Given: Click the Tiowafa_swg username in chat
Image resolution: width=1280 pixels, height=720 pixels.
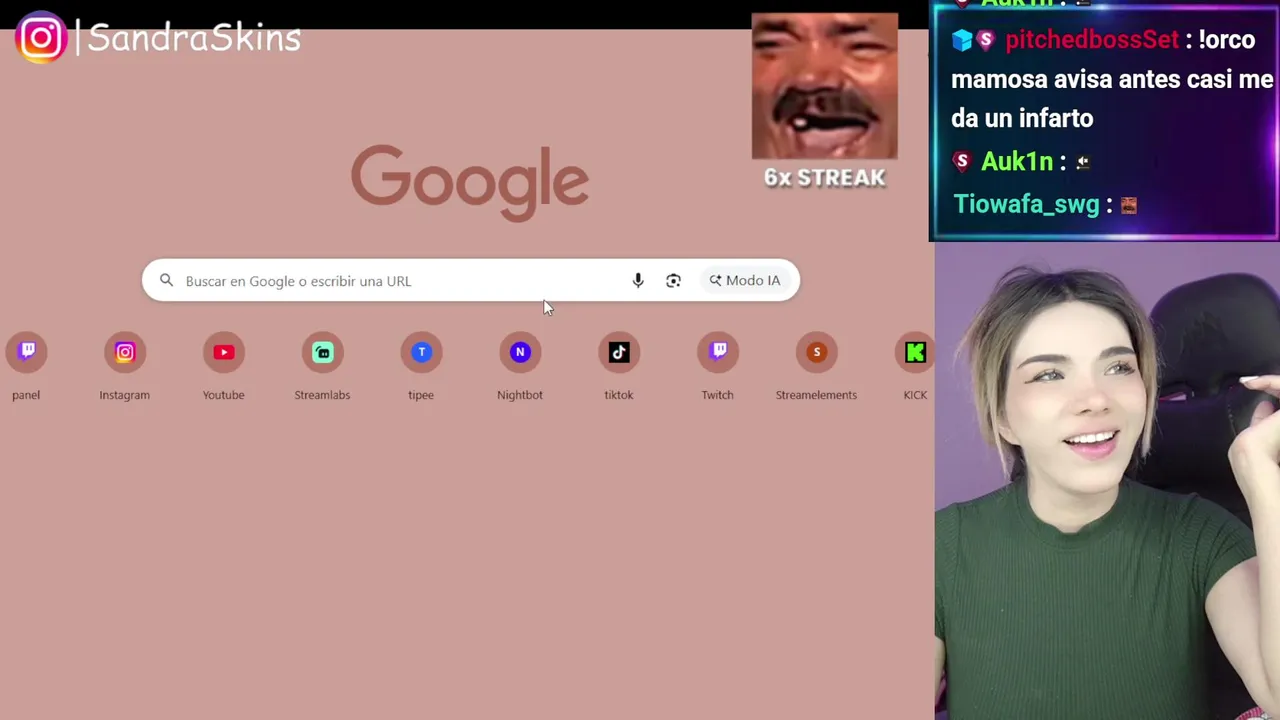Looking at the screenshot, I should coord(1026,204).
